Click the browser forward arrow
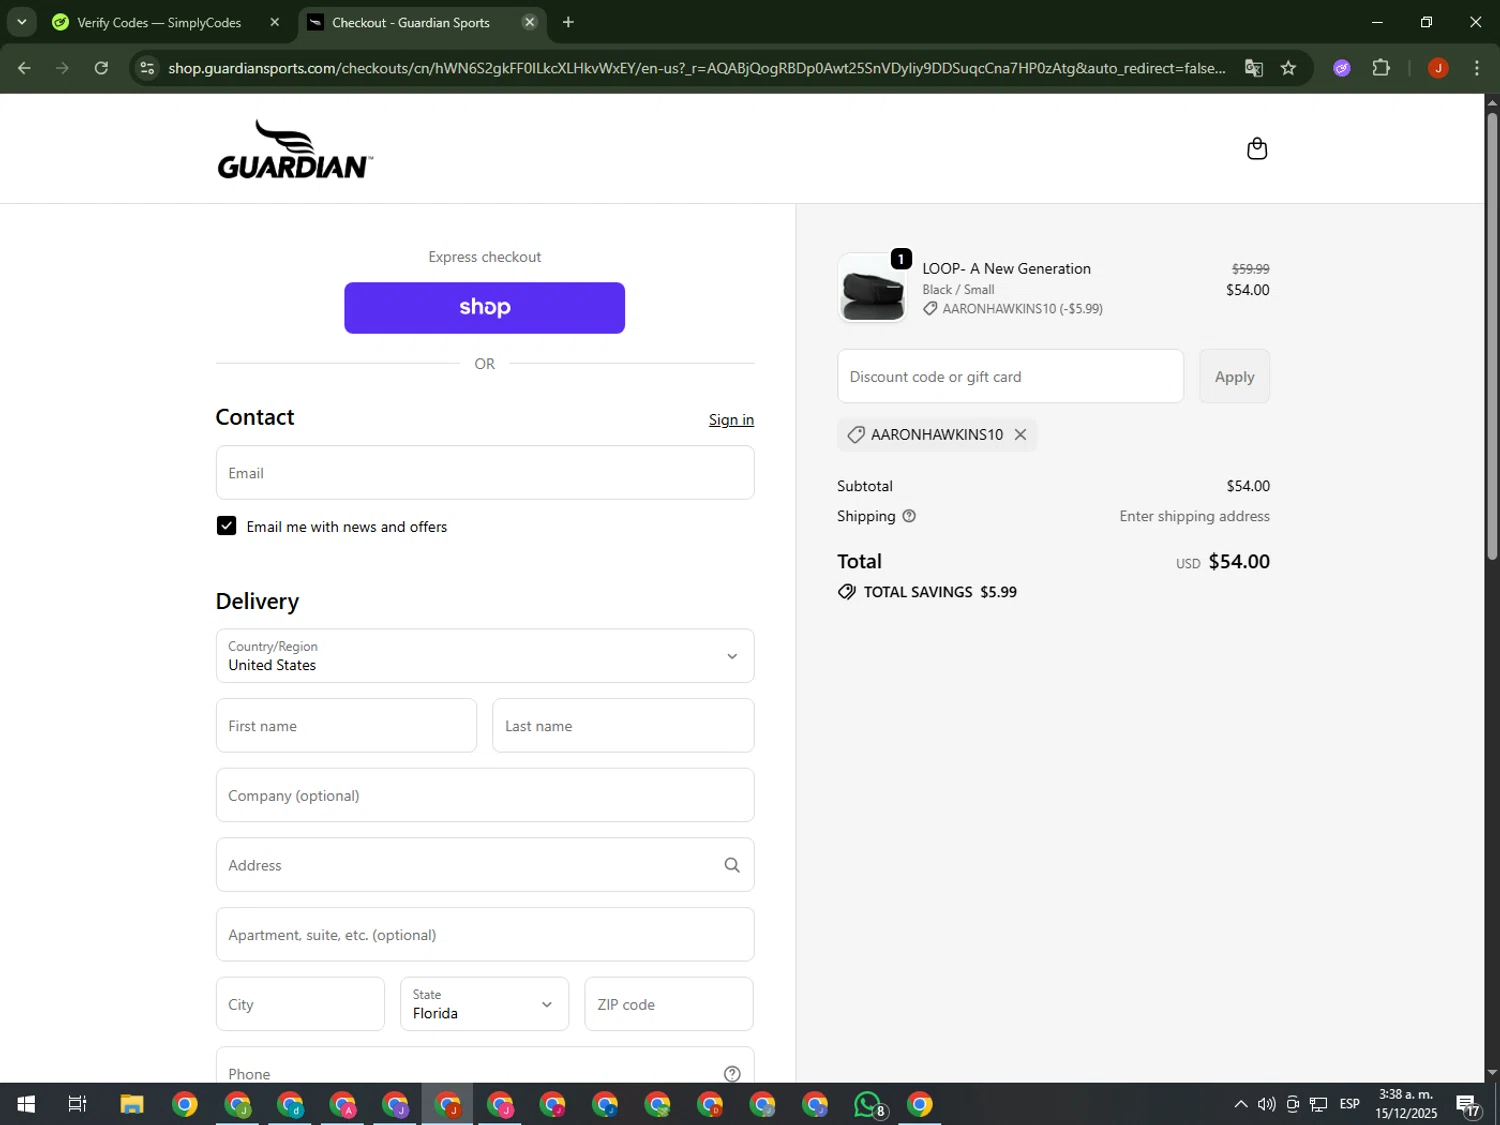Viewport: 1500px width, 1125px height. point(62,68)
